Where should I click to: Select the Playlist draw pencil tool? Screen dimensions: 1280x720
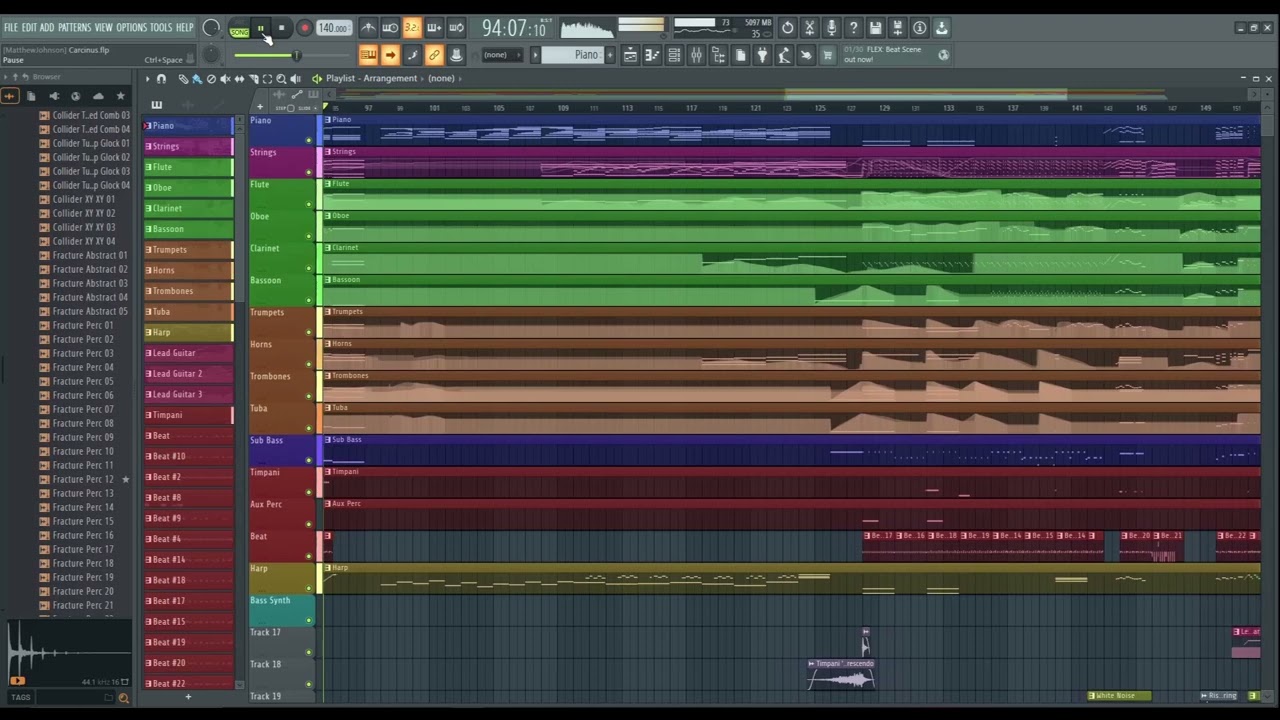coord(183,79)
